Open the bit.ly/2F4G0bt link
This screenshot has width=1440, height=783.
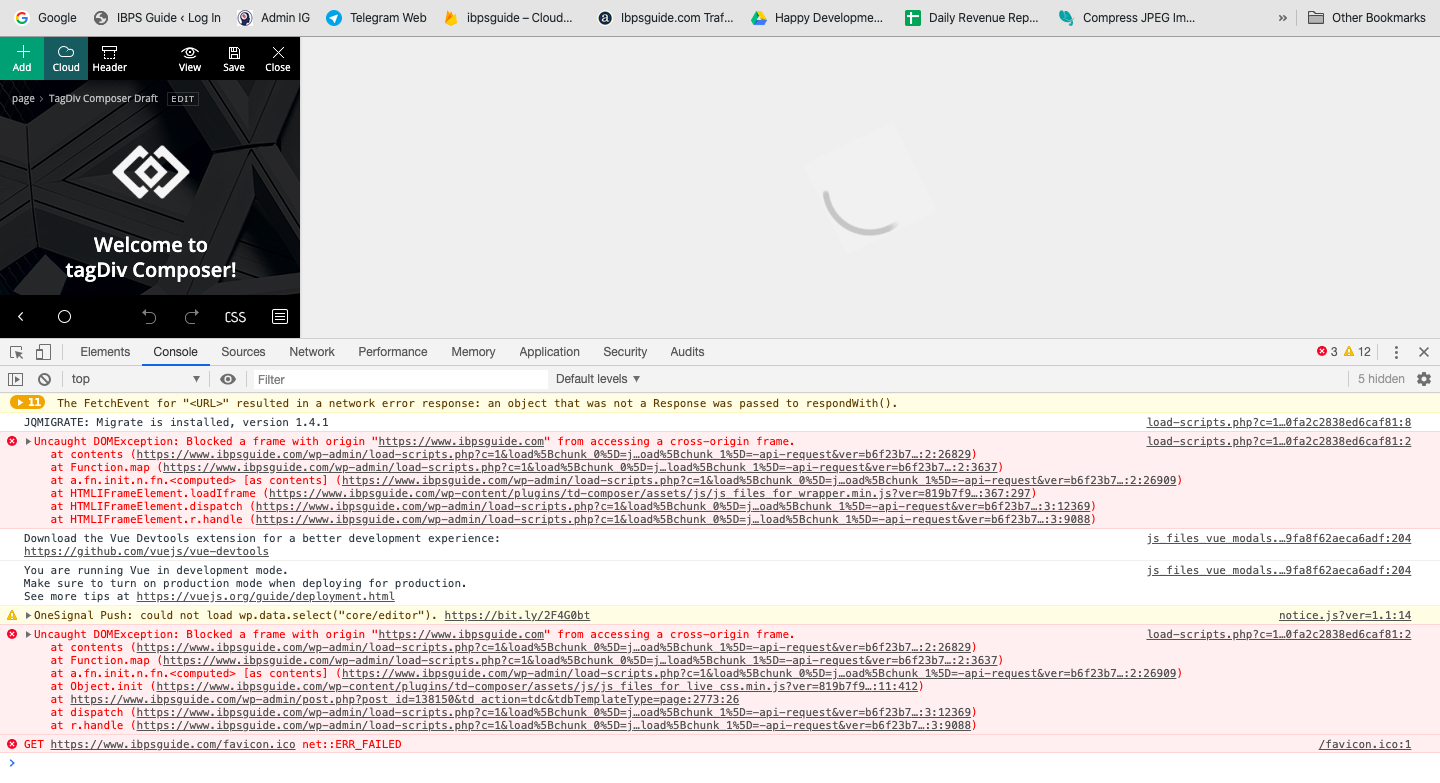517,616
